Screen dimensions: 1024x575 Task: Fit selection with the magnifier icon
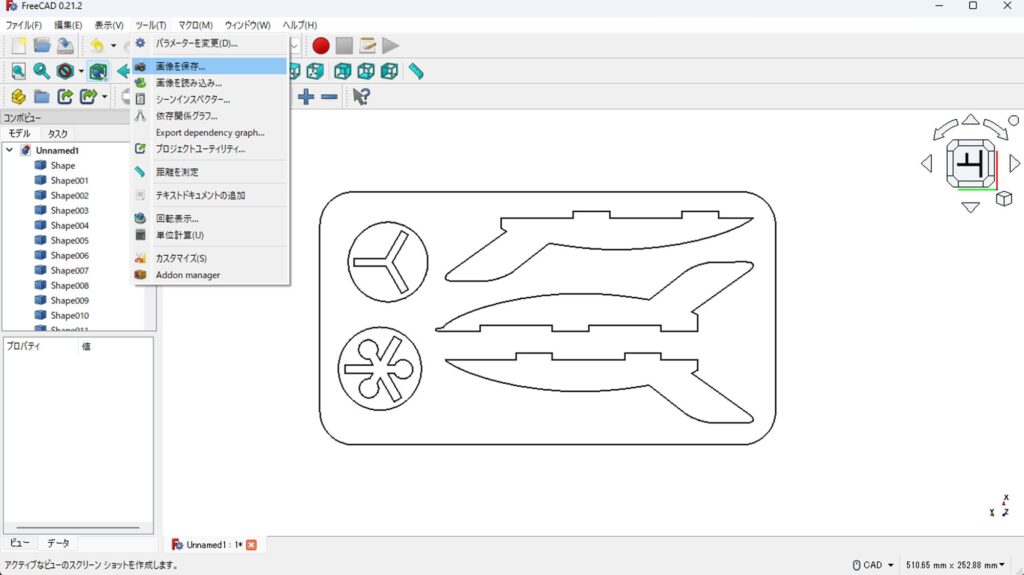pos(42,71)
